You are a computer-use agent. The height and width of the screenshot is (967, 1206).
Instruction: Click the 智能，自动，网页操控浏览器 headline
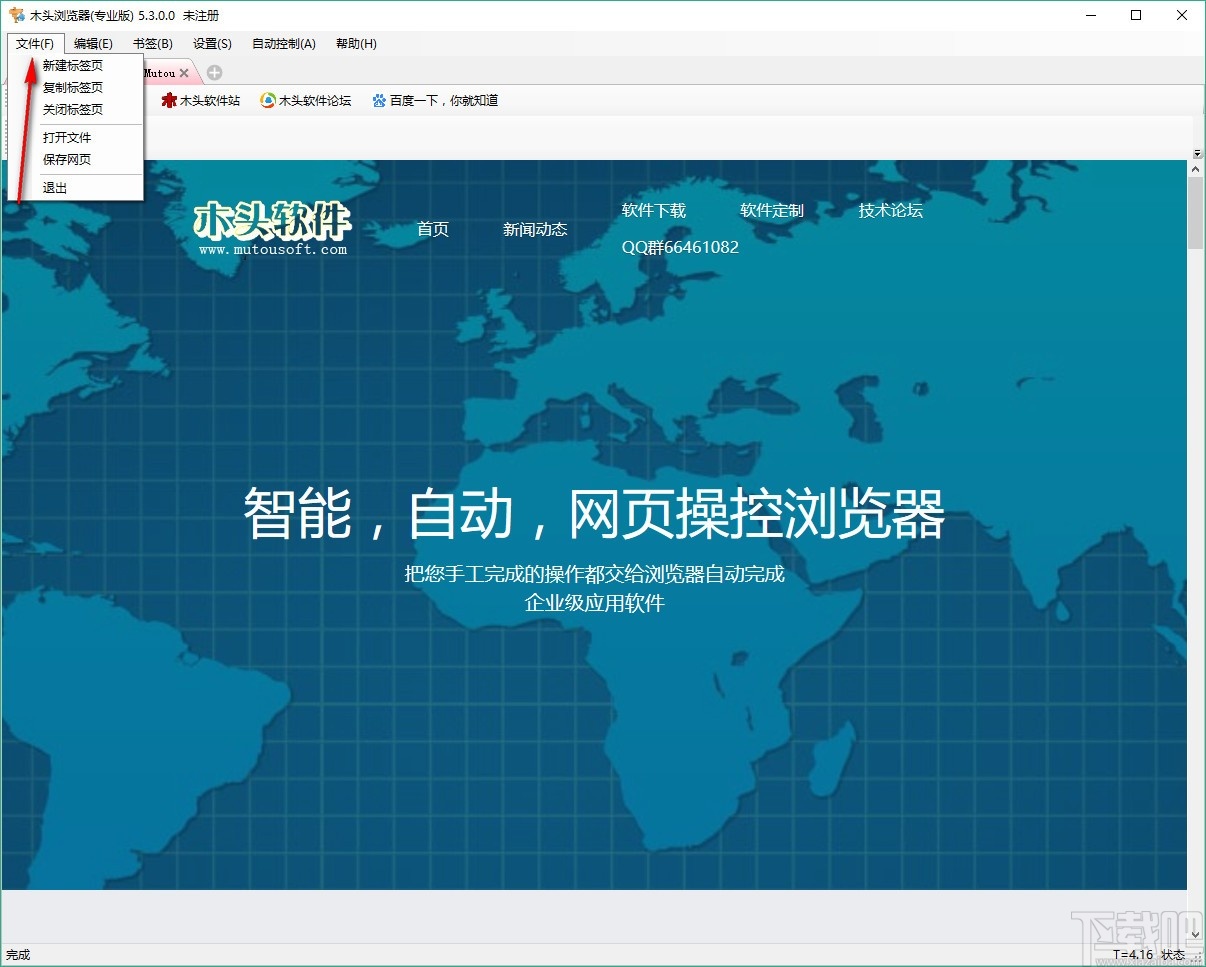(x=594, y=514)
